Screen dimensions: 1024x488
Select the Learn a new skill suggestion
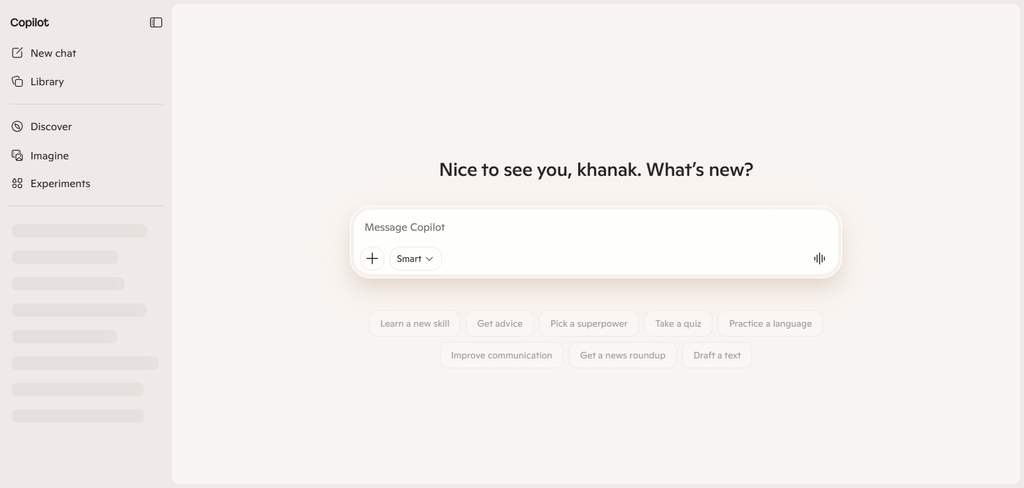[x=415, y=323]
